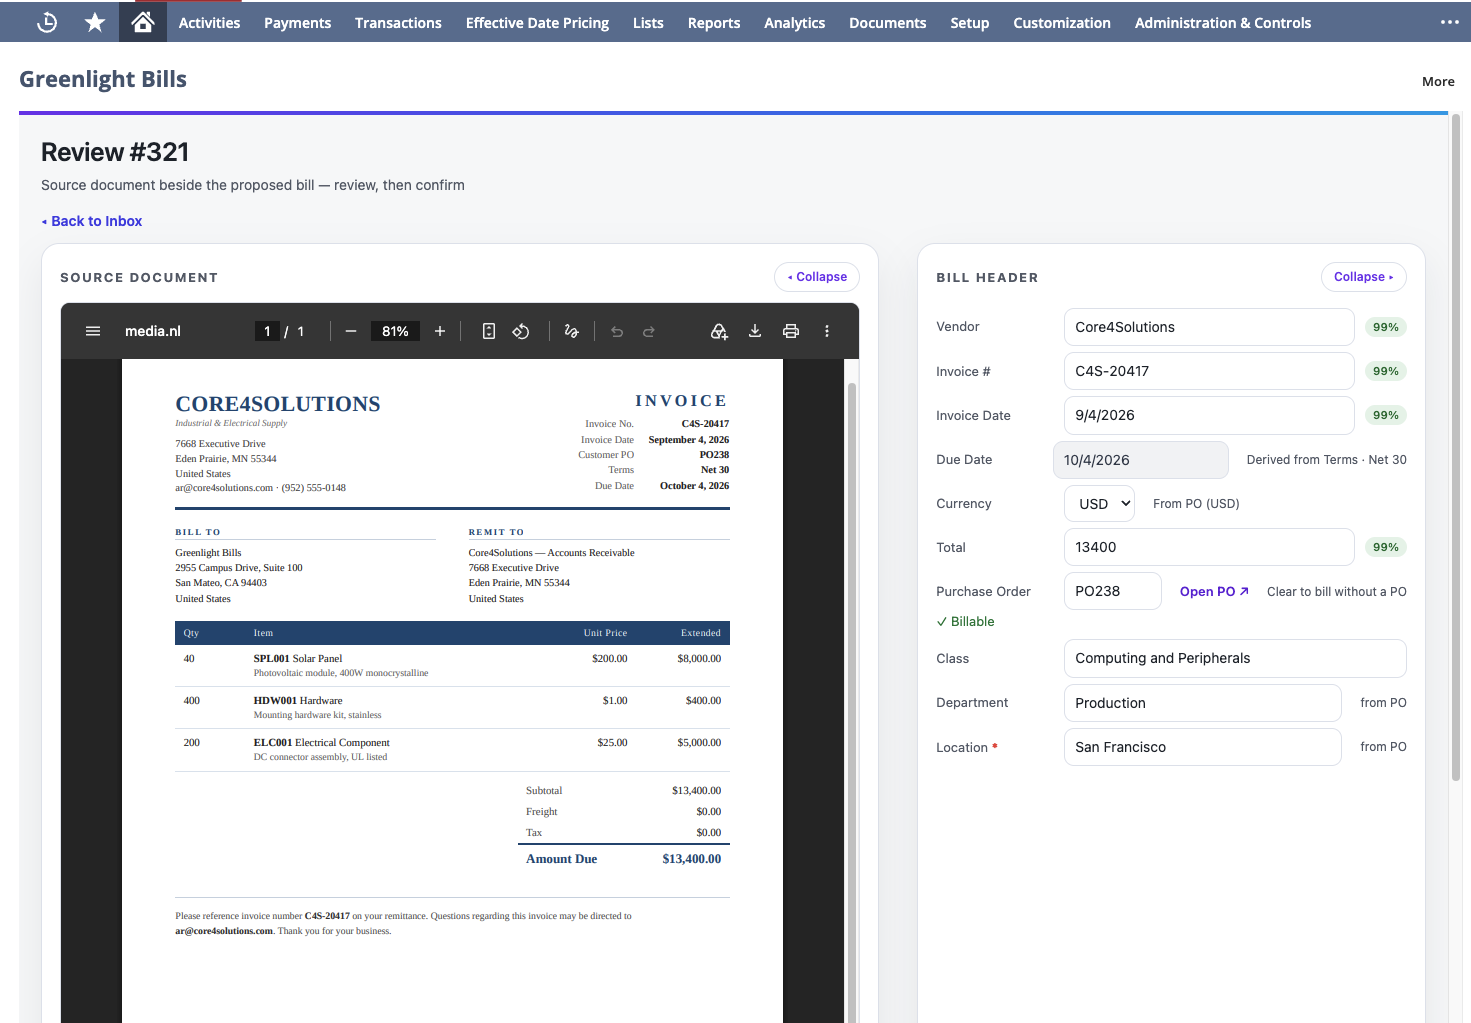Collapse the Bill Header panel
Screen dimensions: 1471x1023
(x=1363, y=277)
